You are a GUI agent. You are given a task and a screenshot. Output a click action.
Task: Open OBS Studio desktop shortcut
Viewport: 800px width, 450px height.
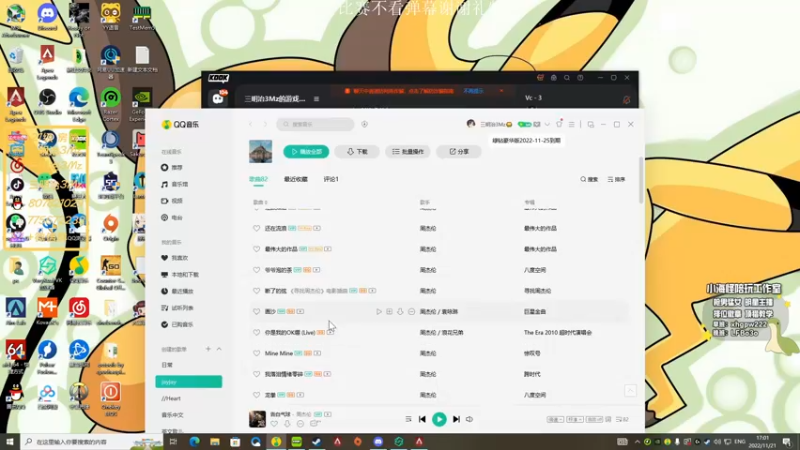point(47,102)
